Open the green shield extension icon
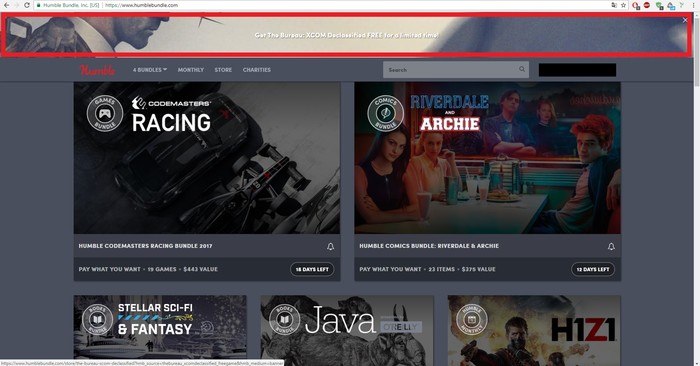Viewport: 700px width, 366px height. pos(659,5)
